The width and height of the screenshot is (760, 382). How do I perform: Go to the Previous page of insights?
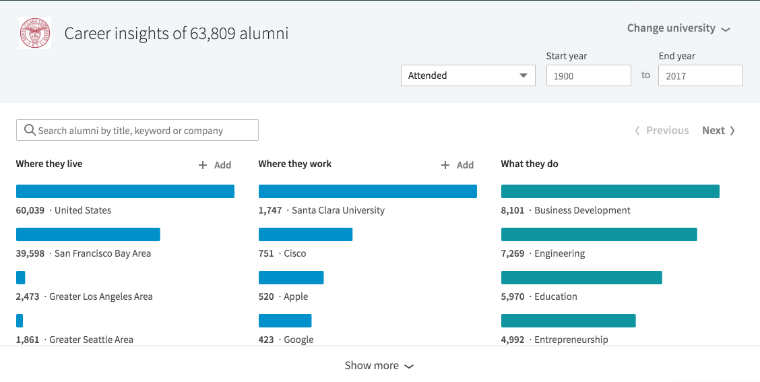tap(662, 130)
